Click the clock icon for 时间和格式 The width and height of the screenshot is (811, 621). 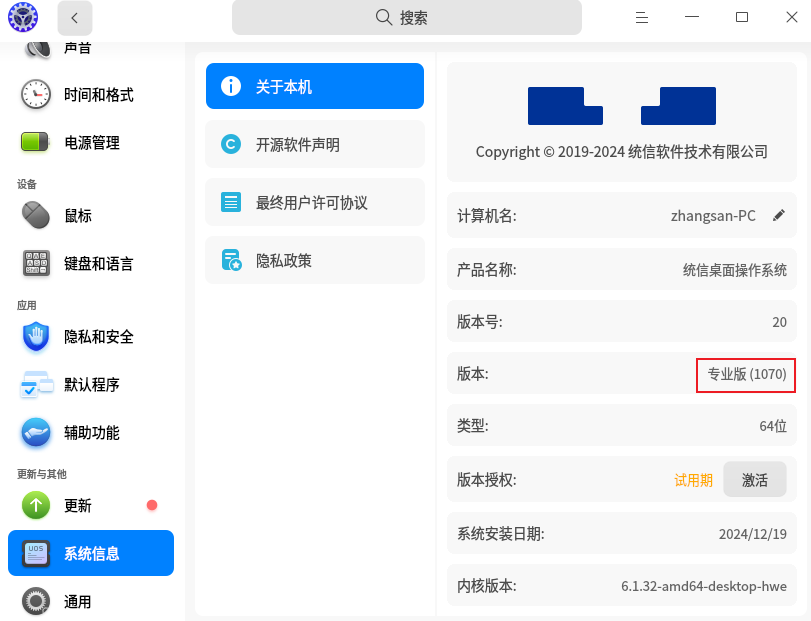[x=36, y=94]
